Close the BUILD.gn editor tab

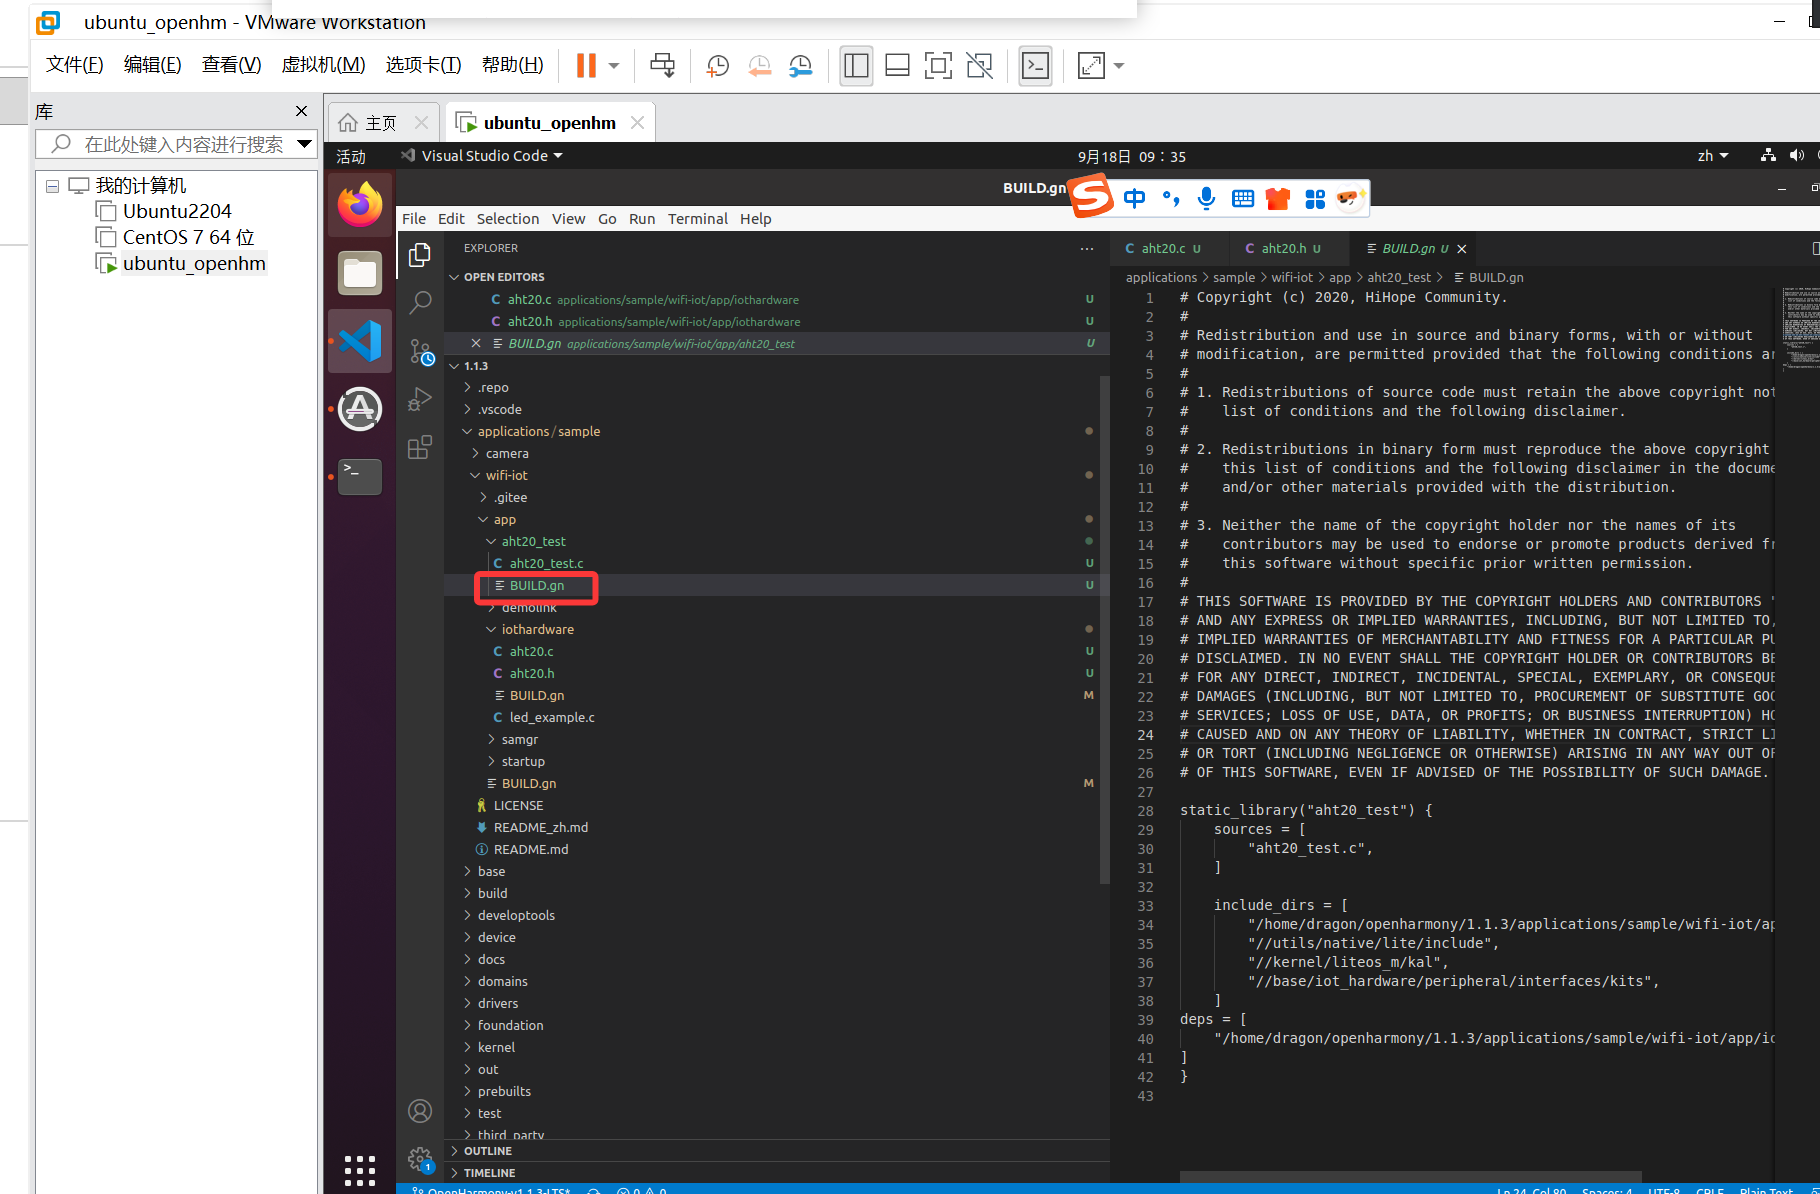(x=1462, y=249)
